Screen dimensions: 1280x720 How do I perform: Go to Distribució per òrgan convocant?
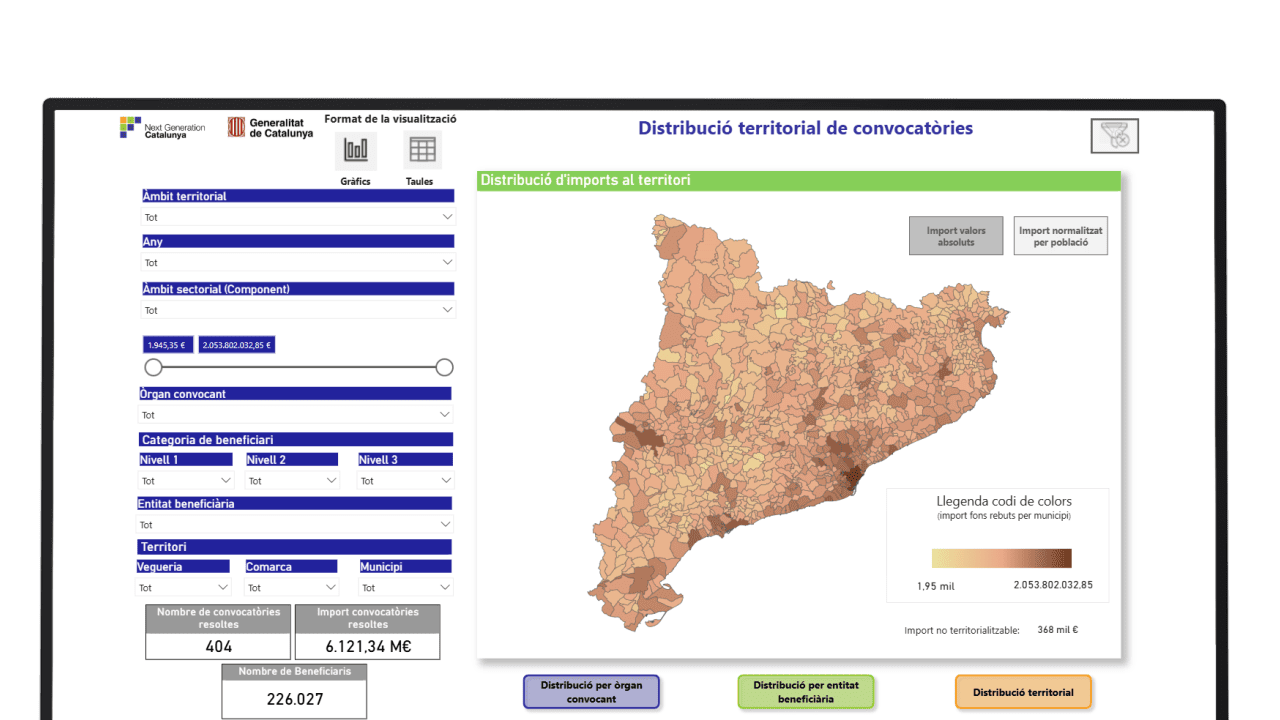point(591,692)
